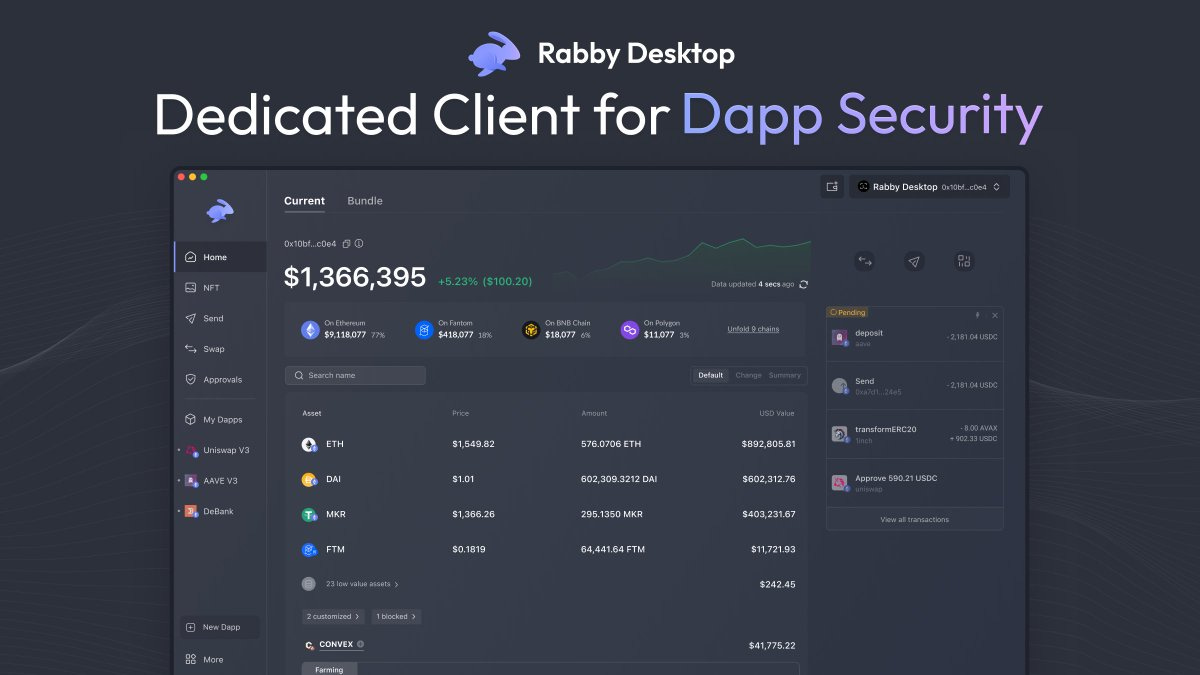Screen dimensions: 1200x675
Task: Click the USD Value column header
Action: (777, 413)
